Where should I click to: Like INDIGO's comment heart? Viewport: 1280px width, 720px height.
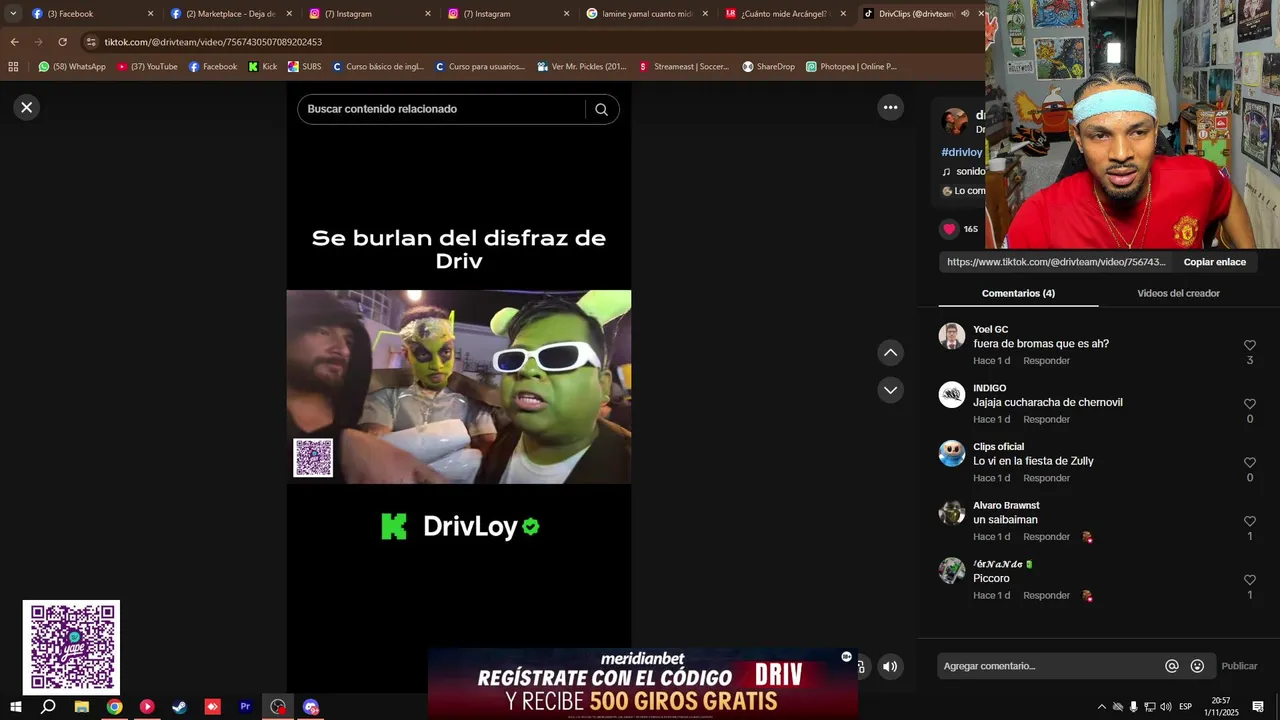pyautogui.click(x=1249, y=404)
